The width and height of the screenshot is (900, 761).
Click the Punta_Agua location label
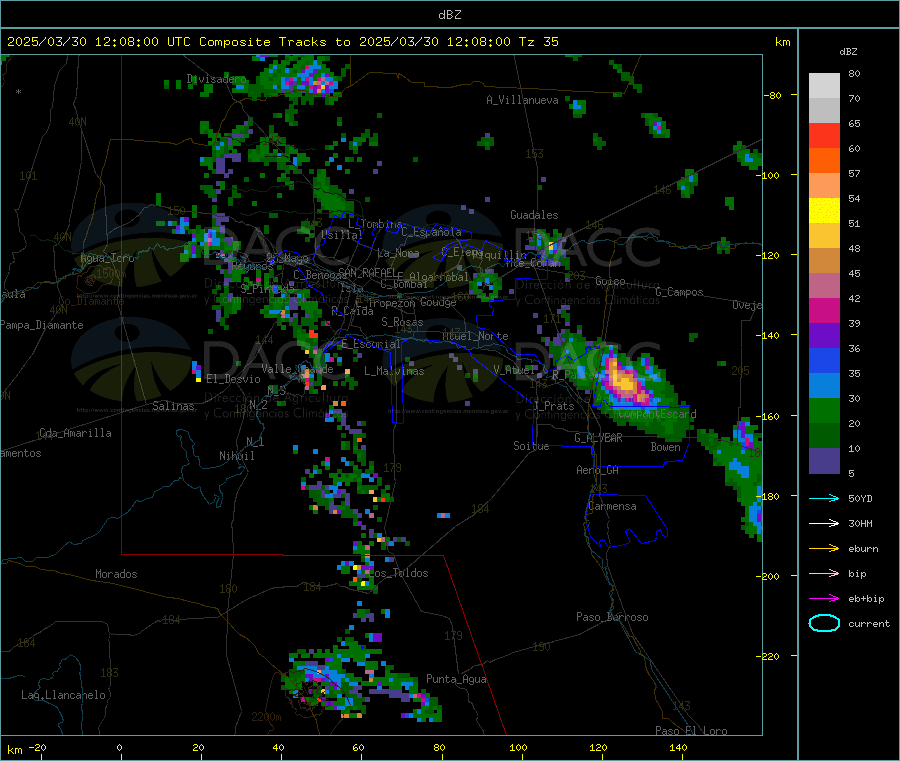click(x=456, y=679)
